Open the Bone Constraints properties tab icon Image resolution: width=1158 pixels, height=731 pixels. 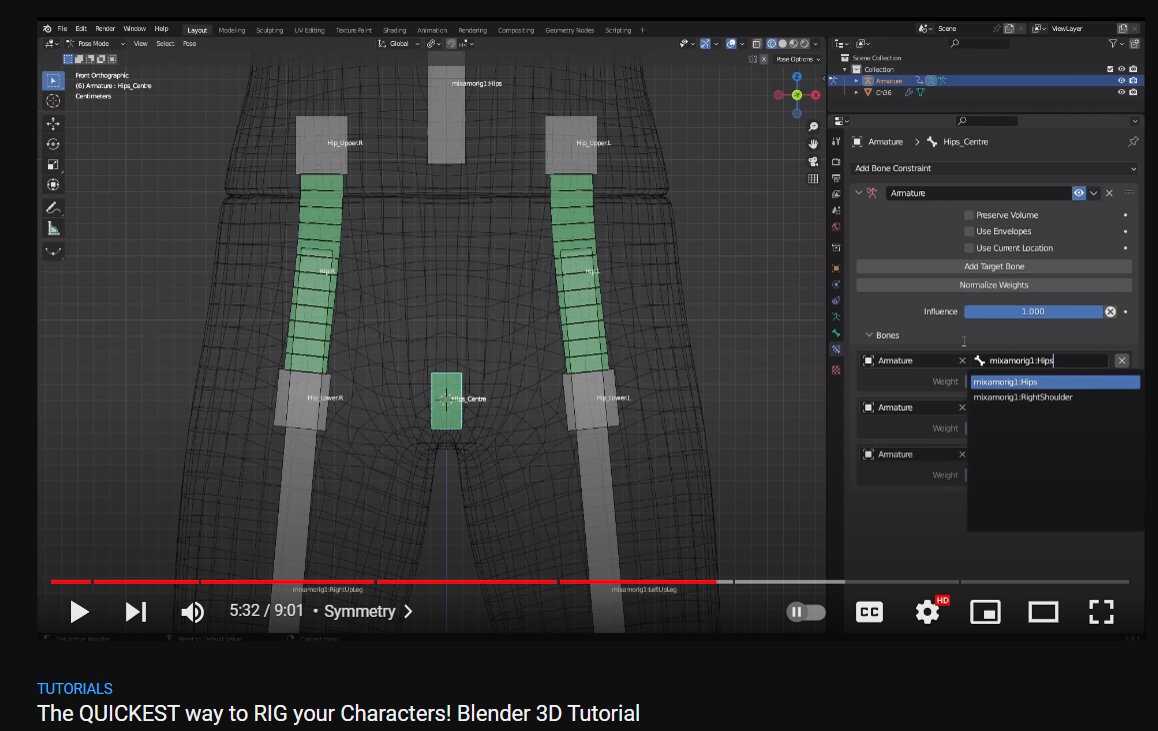[x=836, y=349]
